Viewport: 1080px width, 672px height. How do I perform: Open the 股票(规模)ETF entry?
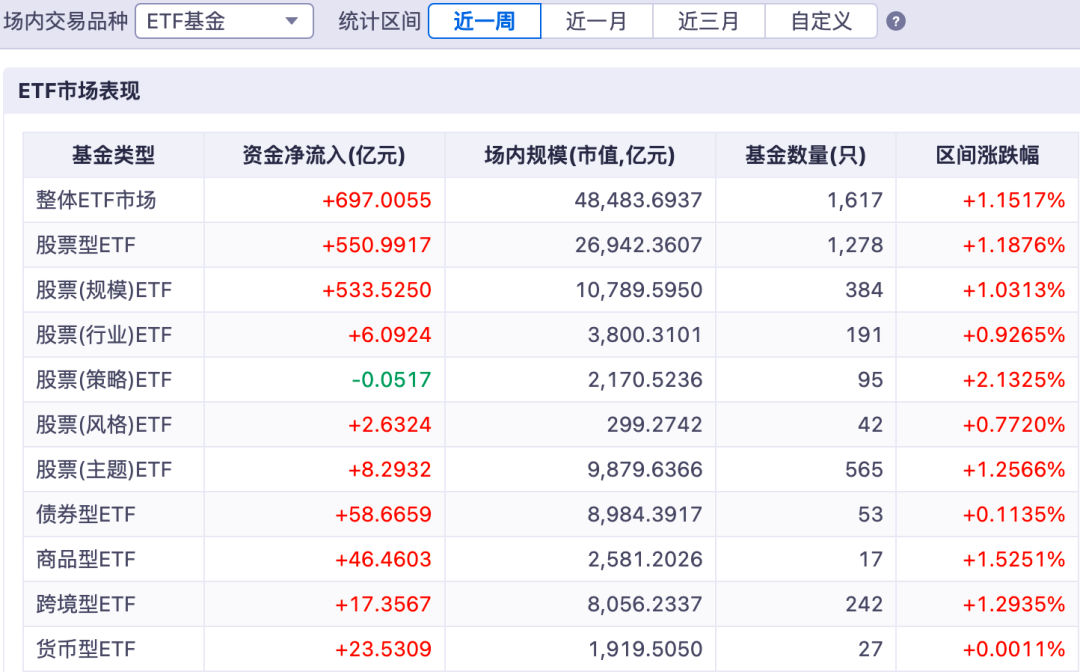point(103,290)
